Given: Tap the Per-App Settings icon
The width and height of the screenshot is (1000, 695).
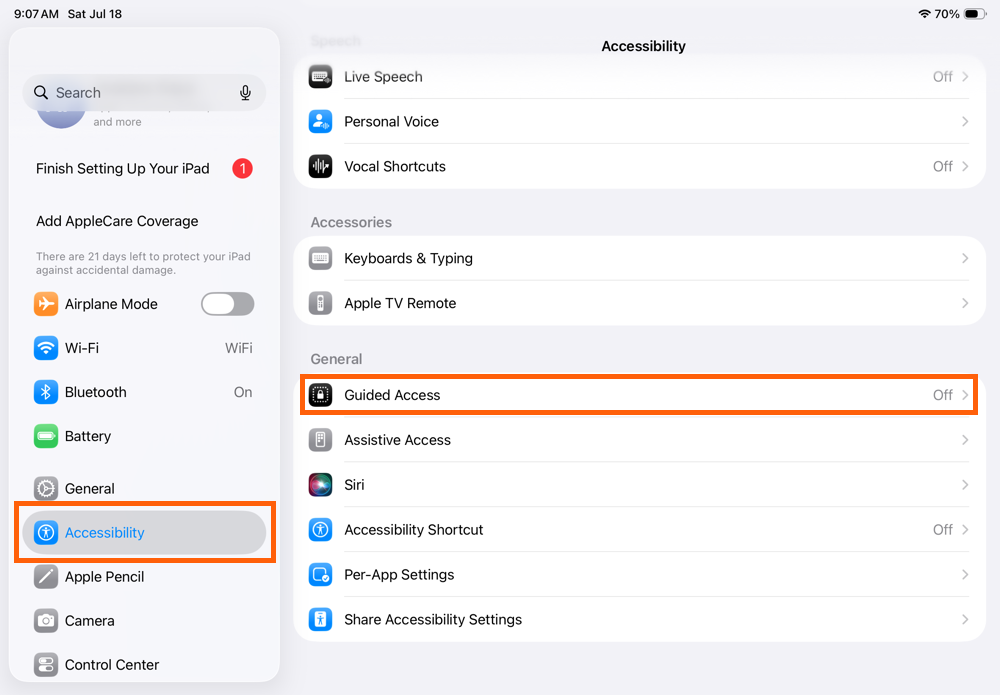Looking at the screenshot, I should click(320, 574).
